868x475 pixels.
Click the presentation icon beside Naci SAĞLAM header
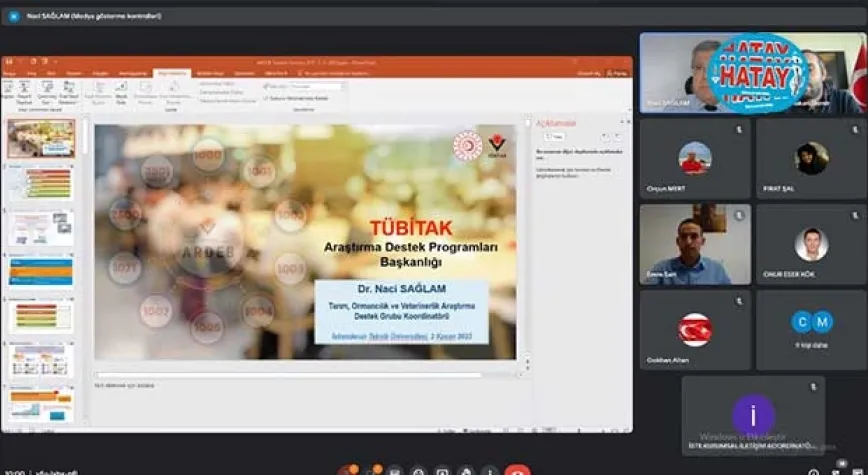14,17
